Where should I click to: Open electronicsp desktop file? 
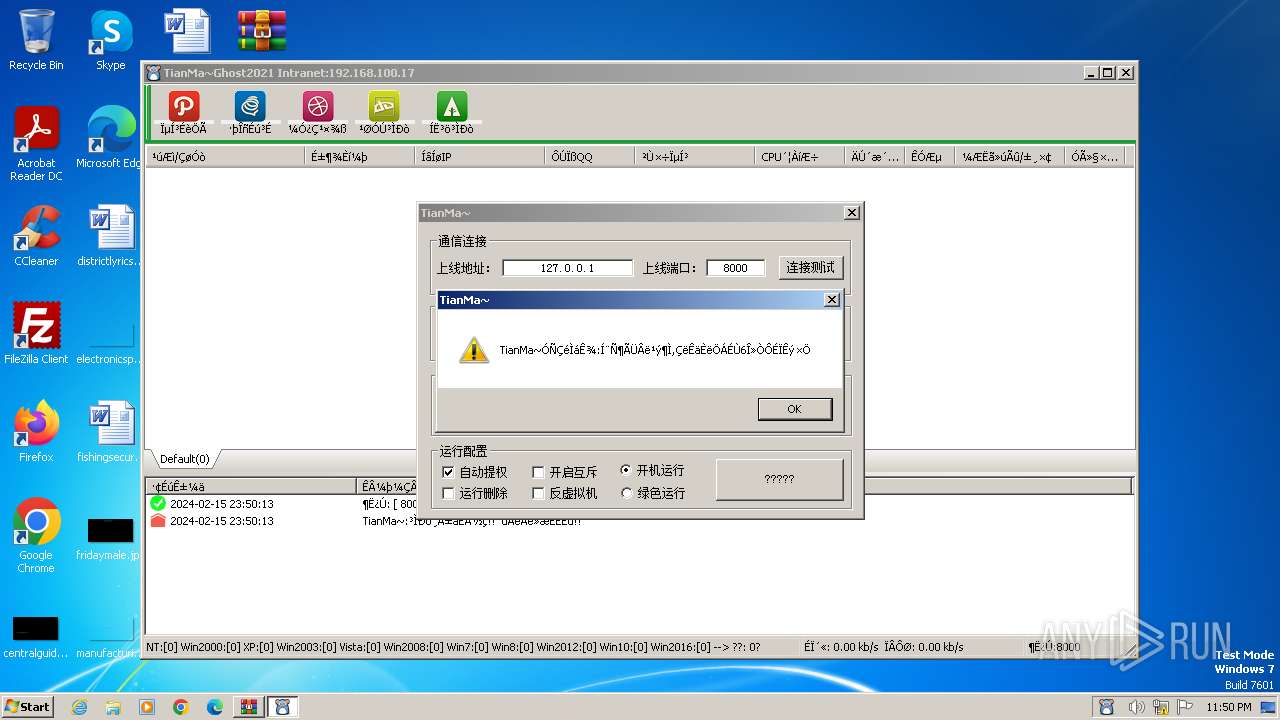[x=110, y=340]
